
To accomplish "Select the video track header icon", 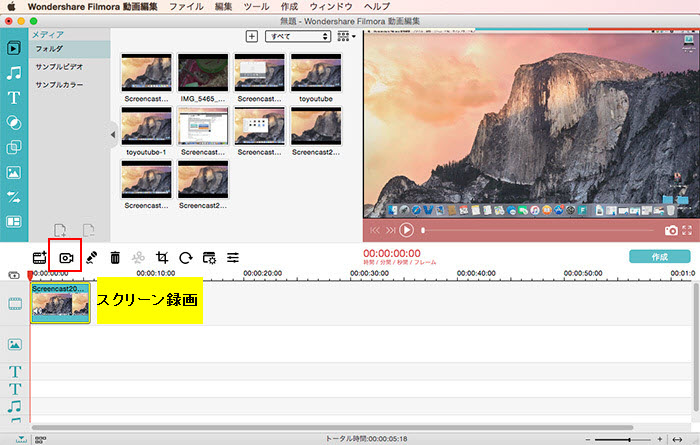I will click(15, 304).
